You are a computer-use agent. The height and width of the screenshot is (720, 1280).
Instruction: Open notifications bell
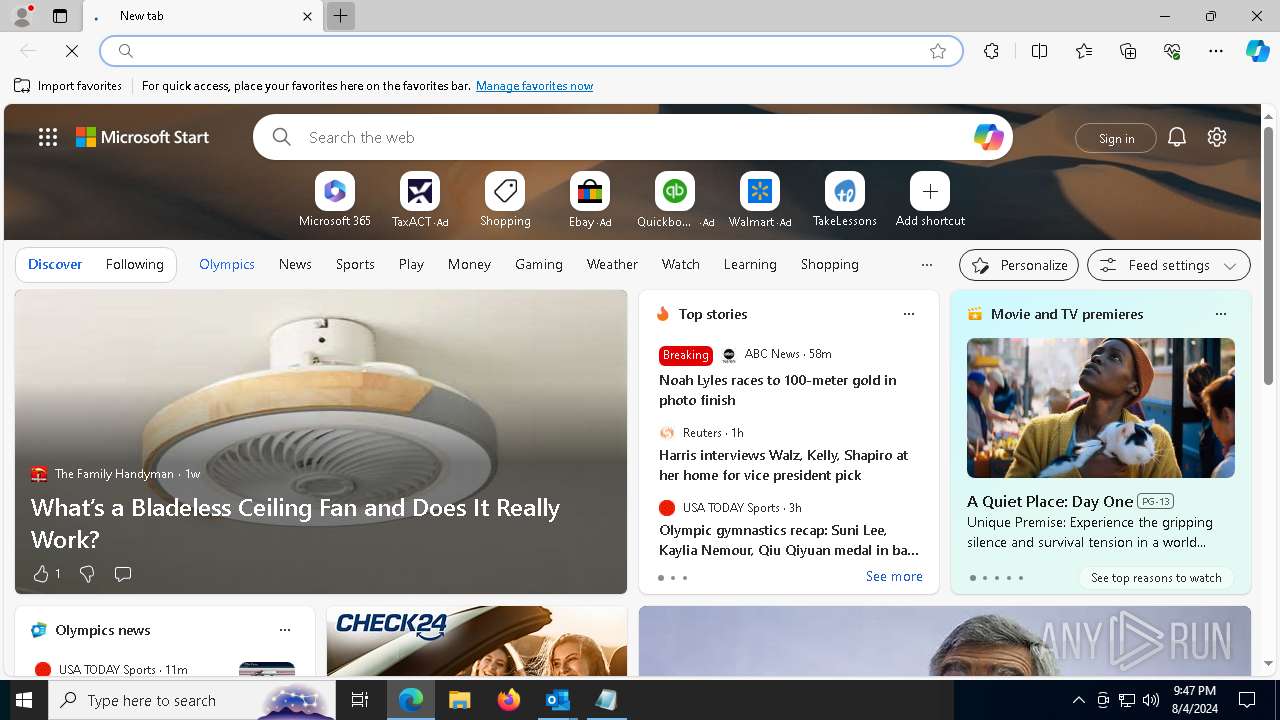click(x=1177, y=137)
